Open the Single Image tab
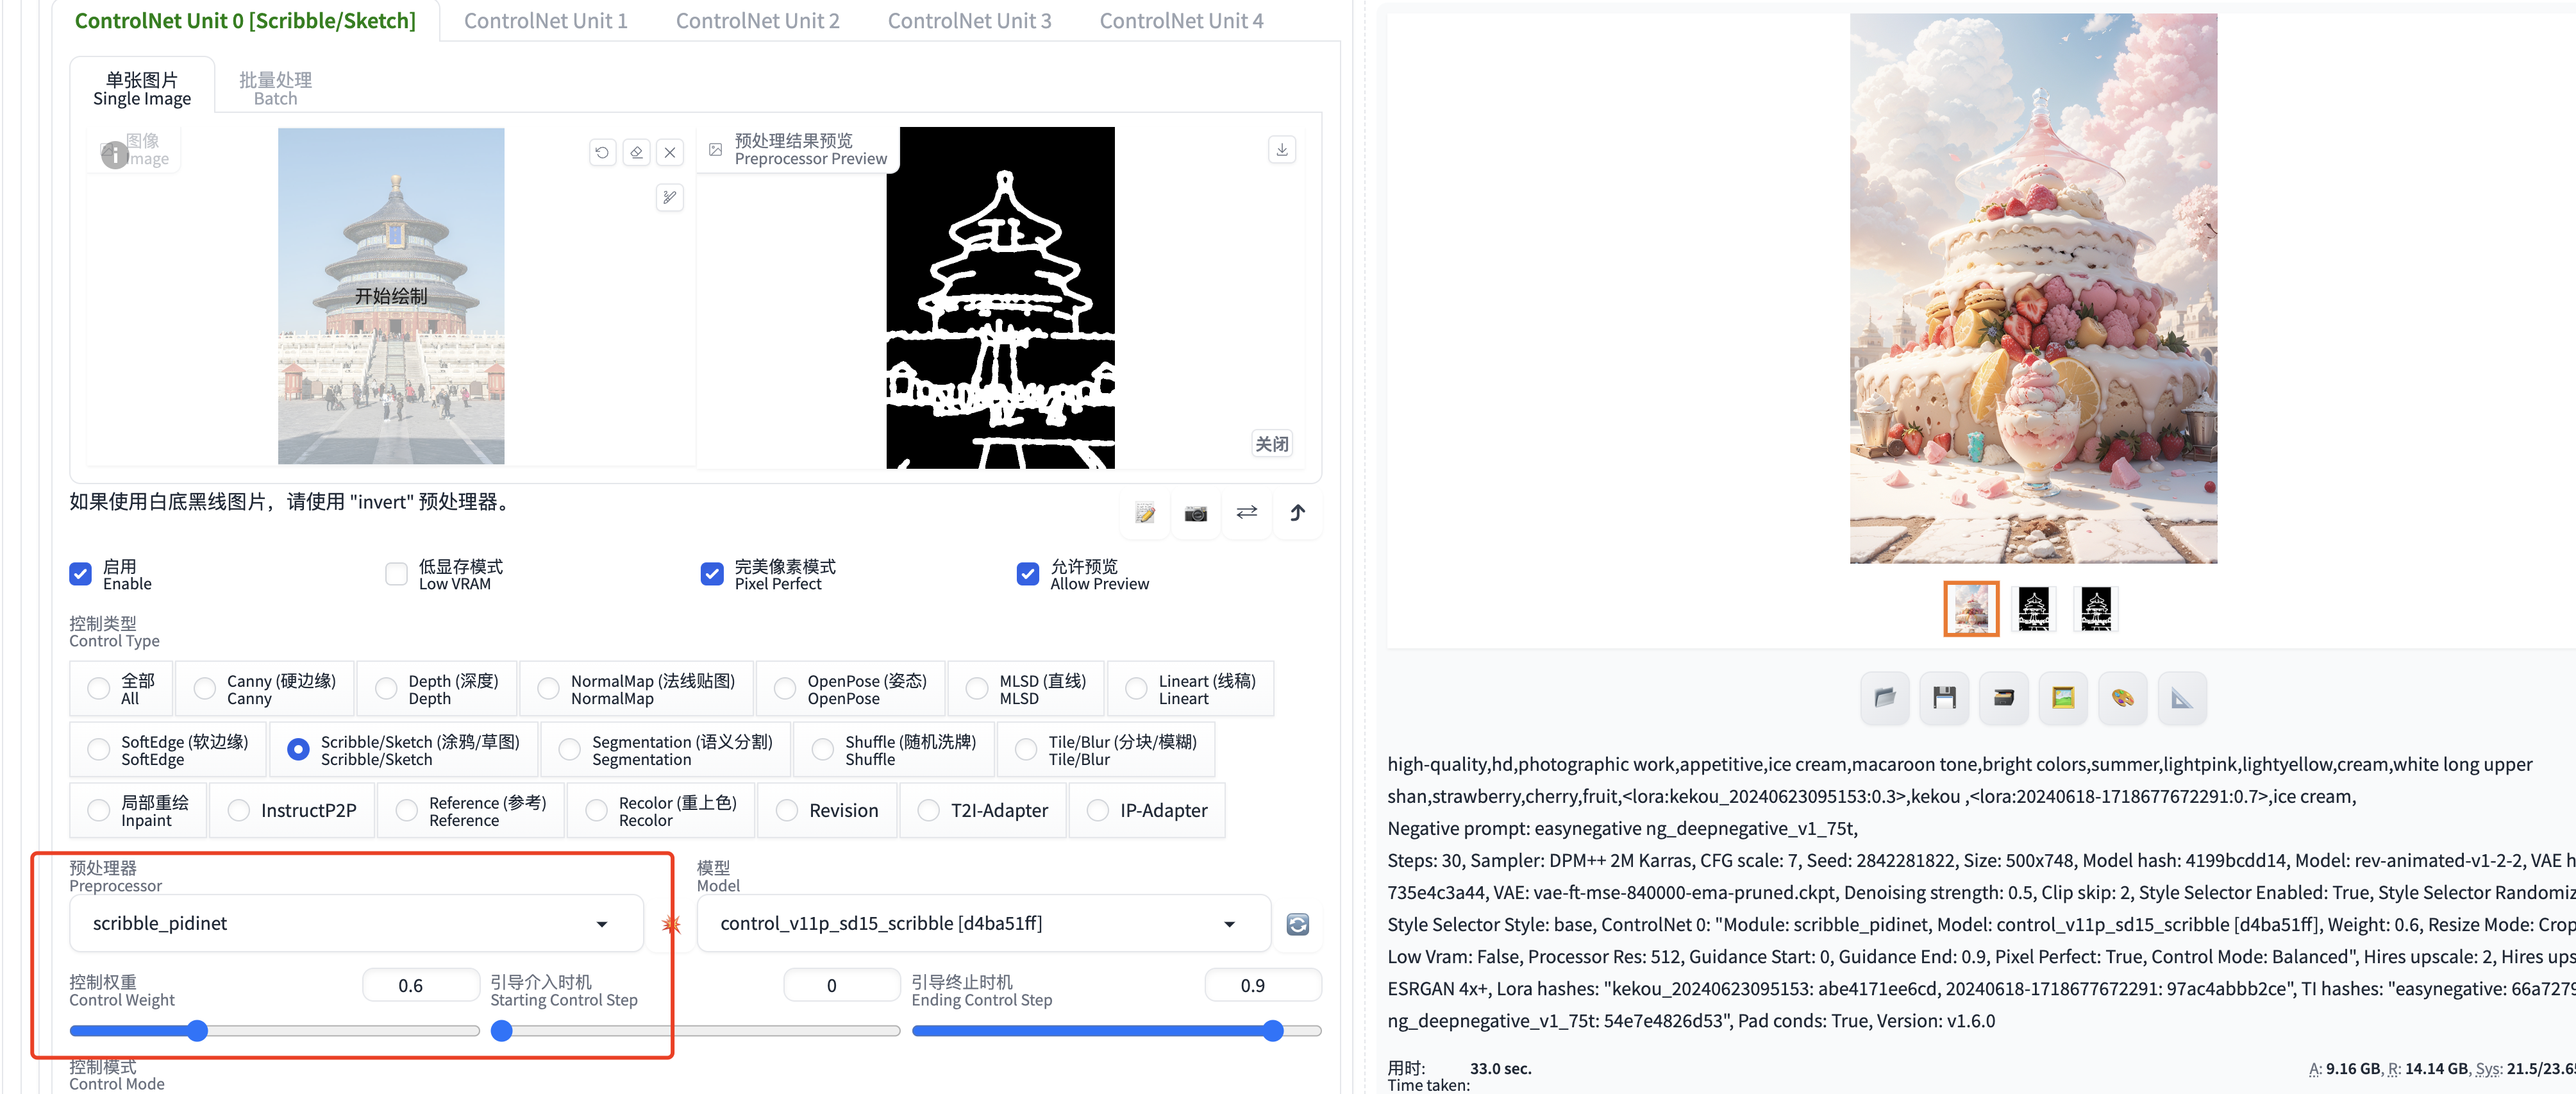2576x1094 pixels. point(142,88)
